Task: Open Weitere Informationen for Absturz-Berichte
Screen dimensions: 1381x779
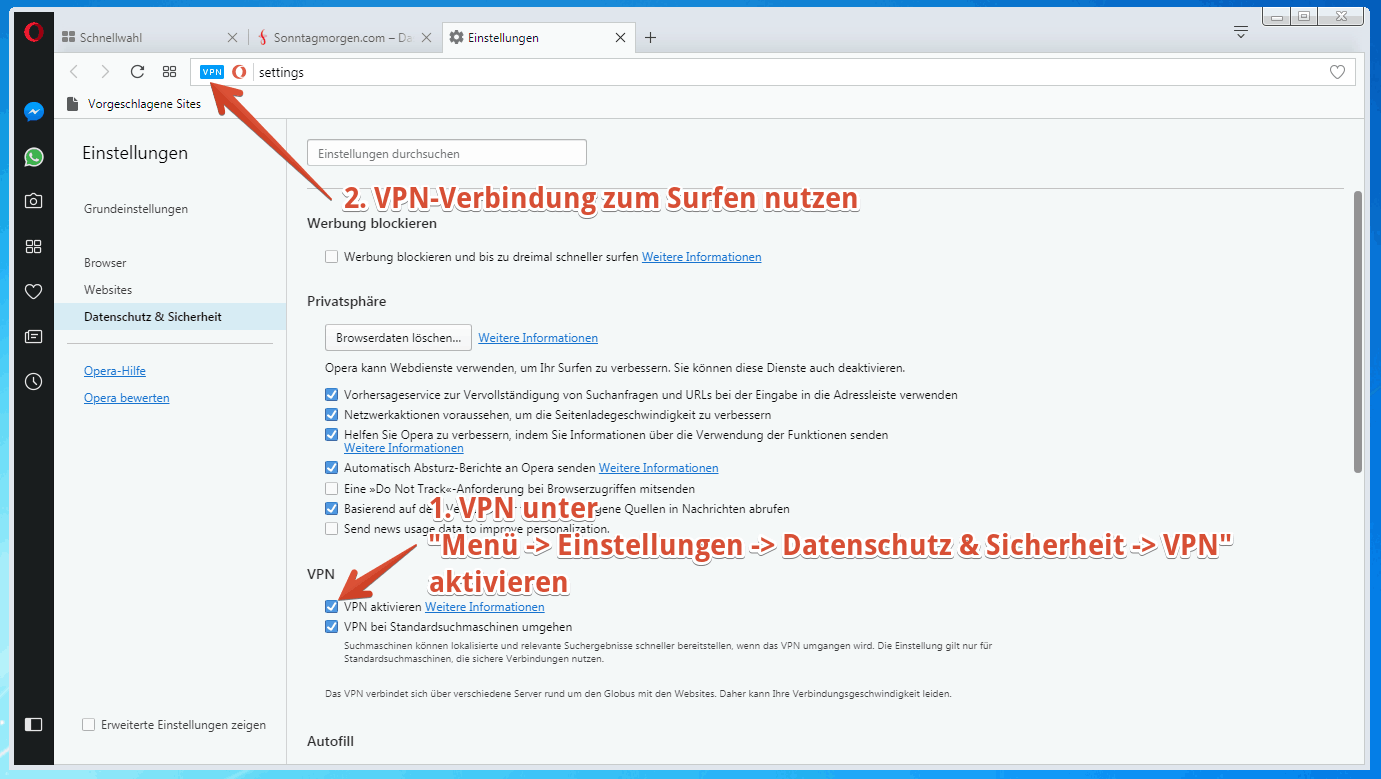Action: pyautogui.click(x=659, y=468)
